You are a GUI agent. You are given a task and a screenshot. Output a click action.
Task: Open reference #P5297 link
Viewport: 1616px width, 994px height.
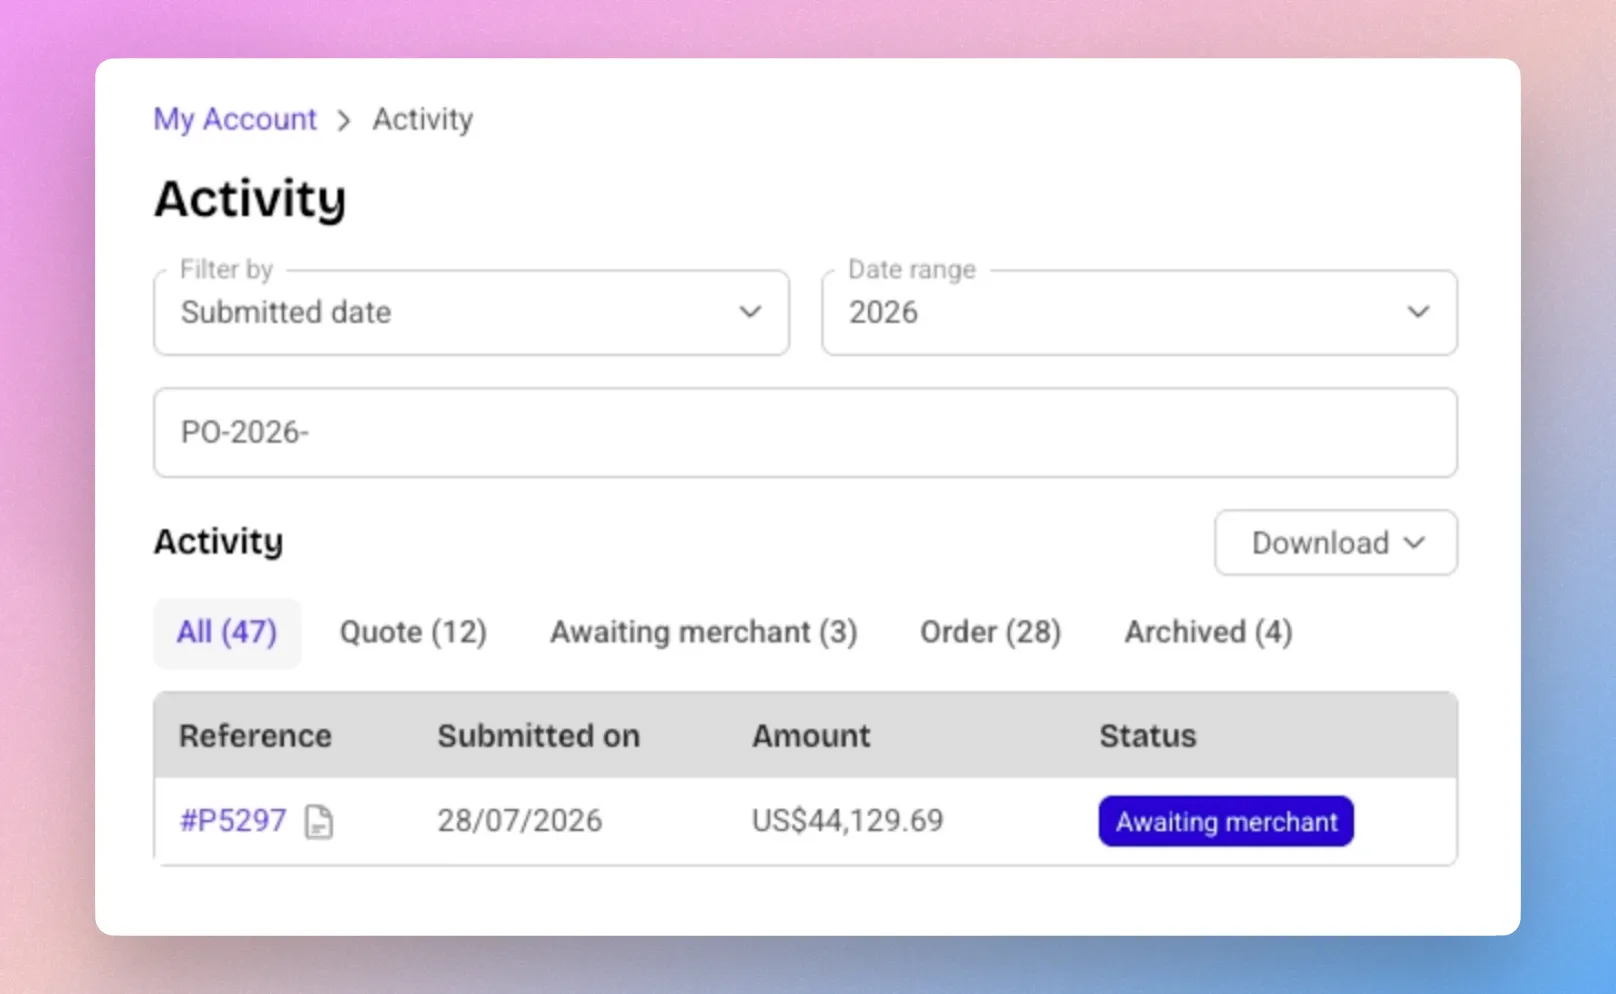coord(233,821)
